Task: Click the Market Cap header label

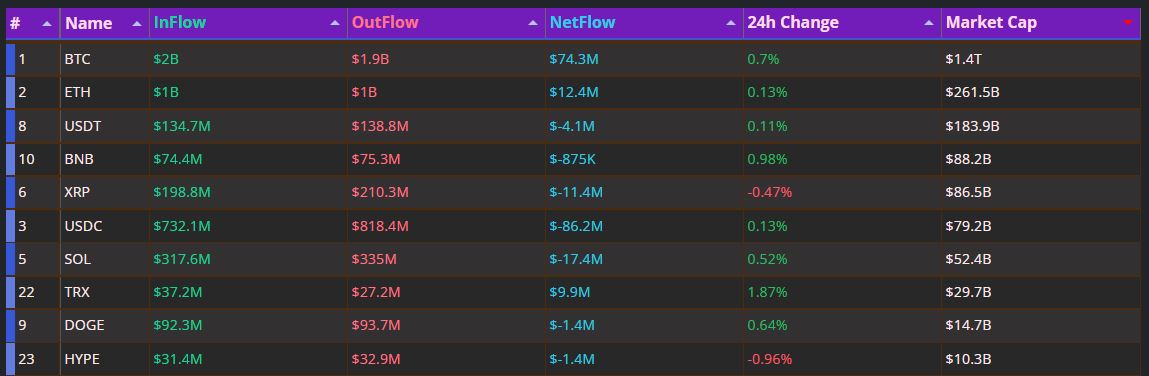Action: 991,23
